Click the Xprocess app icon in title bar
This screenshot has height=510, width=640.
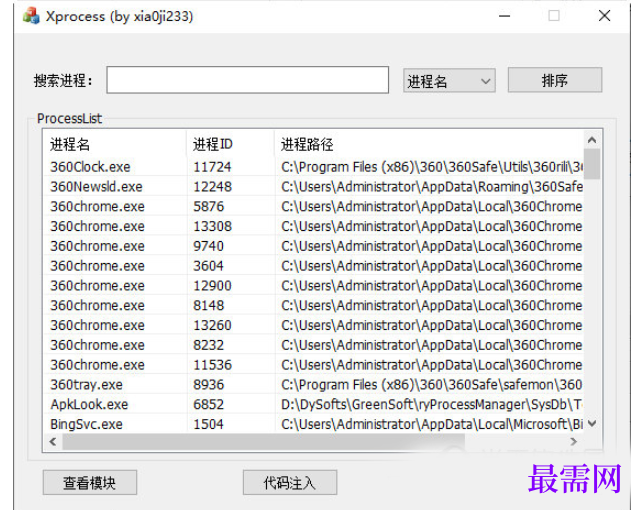pos(31,16)
